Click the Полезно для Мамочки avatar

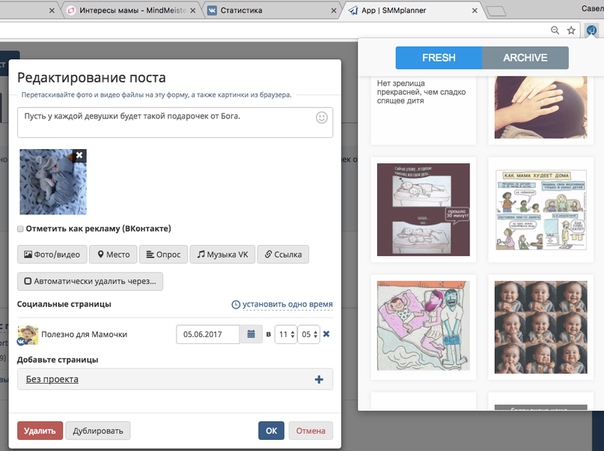point(27,335)
